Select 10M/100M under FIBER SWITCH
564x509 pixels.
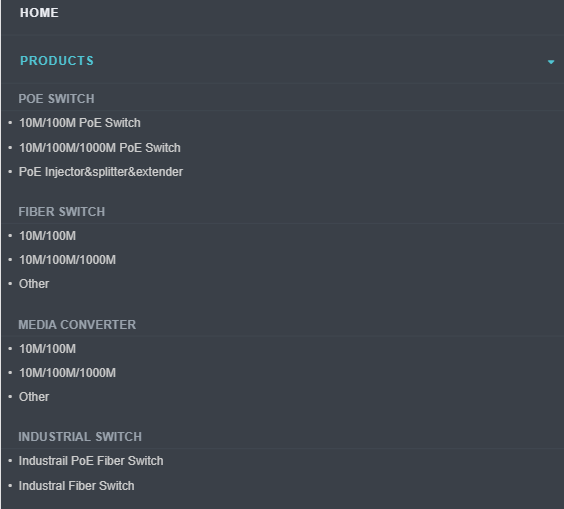click(47, 236)
